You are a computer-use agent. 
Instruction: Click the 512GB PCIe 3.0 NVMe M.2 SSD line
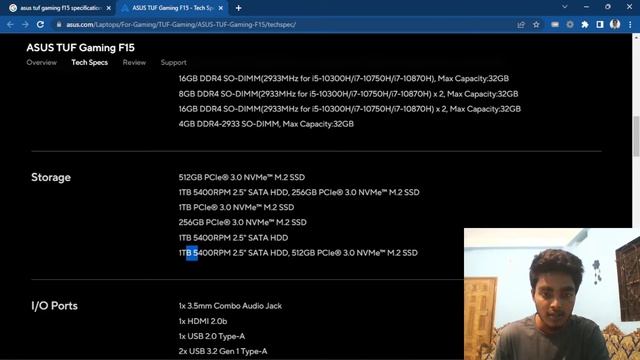[242, 177]
